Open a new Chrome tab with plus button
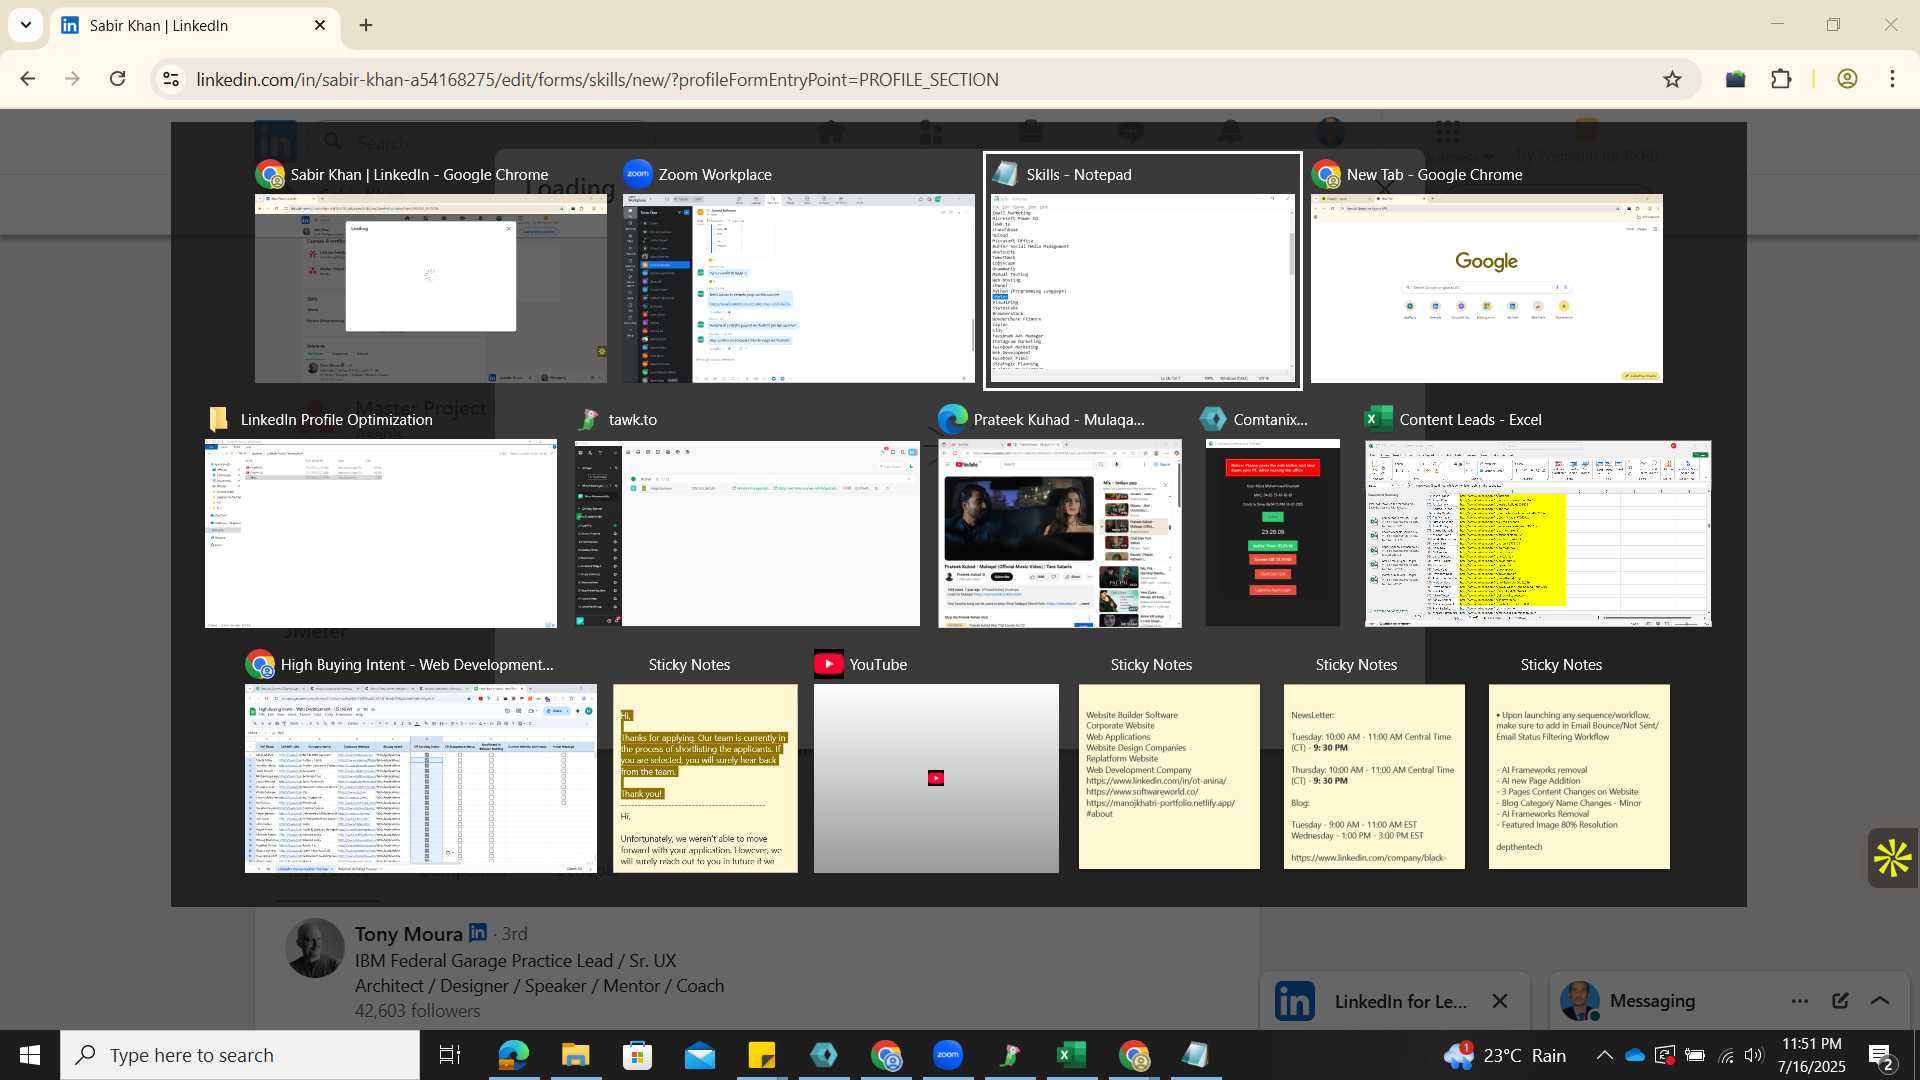 tap(366, 25)
